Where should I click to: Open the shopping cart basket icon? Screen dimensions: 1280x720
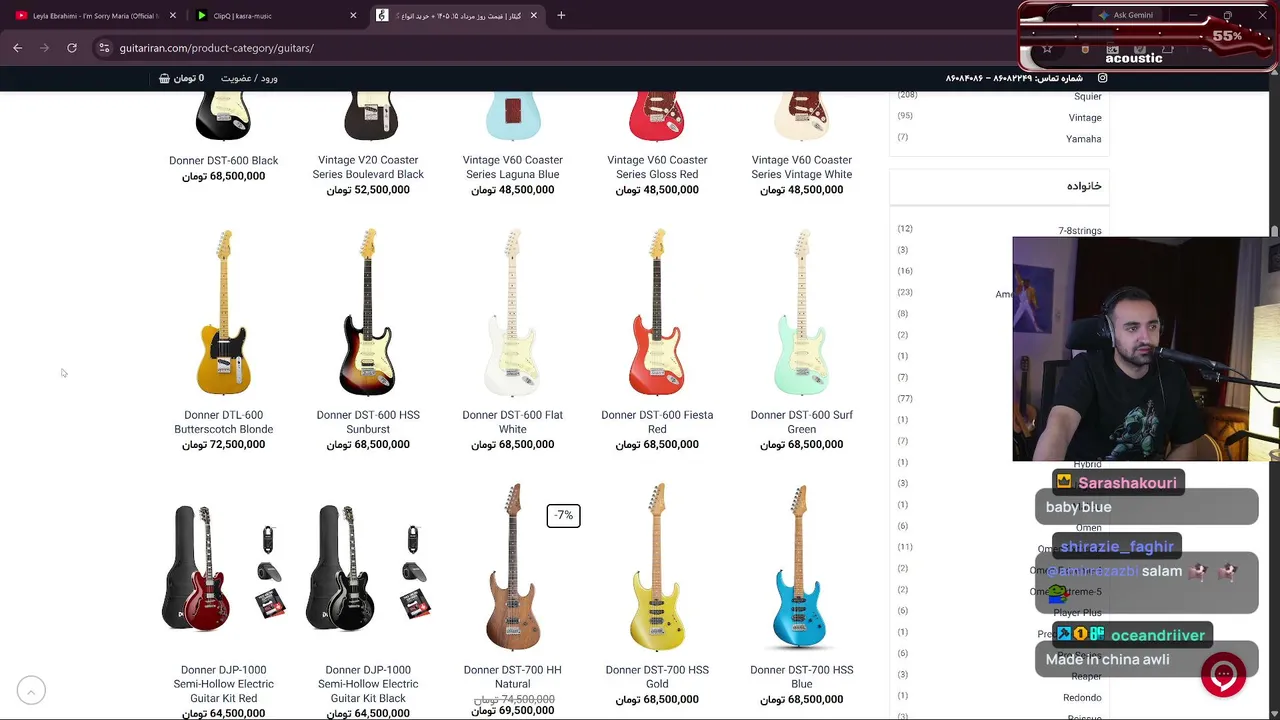(x=165, y=78)
